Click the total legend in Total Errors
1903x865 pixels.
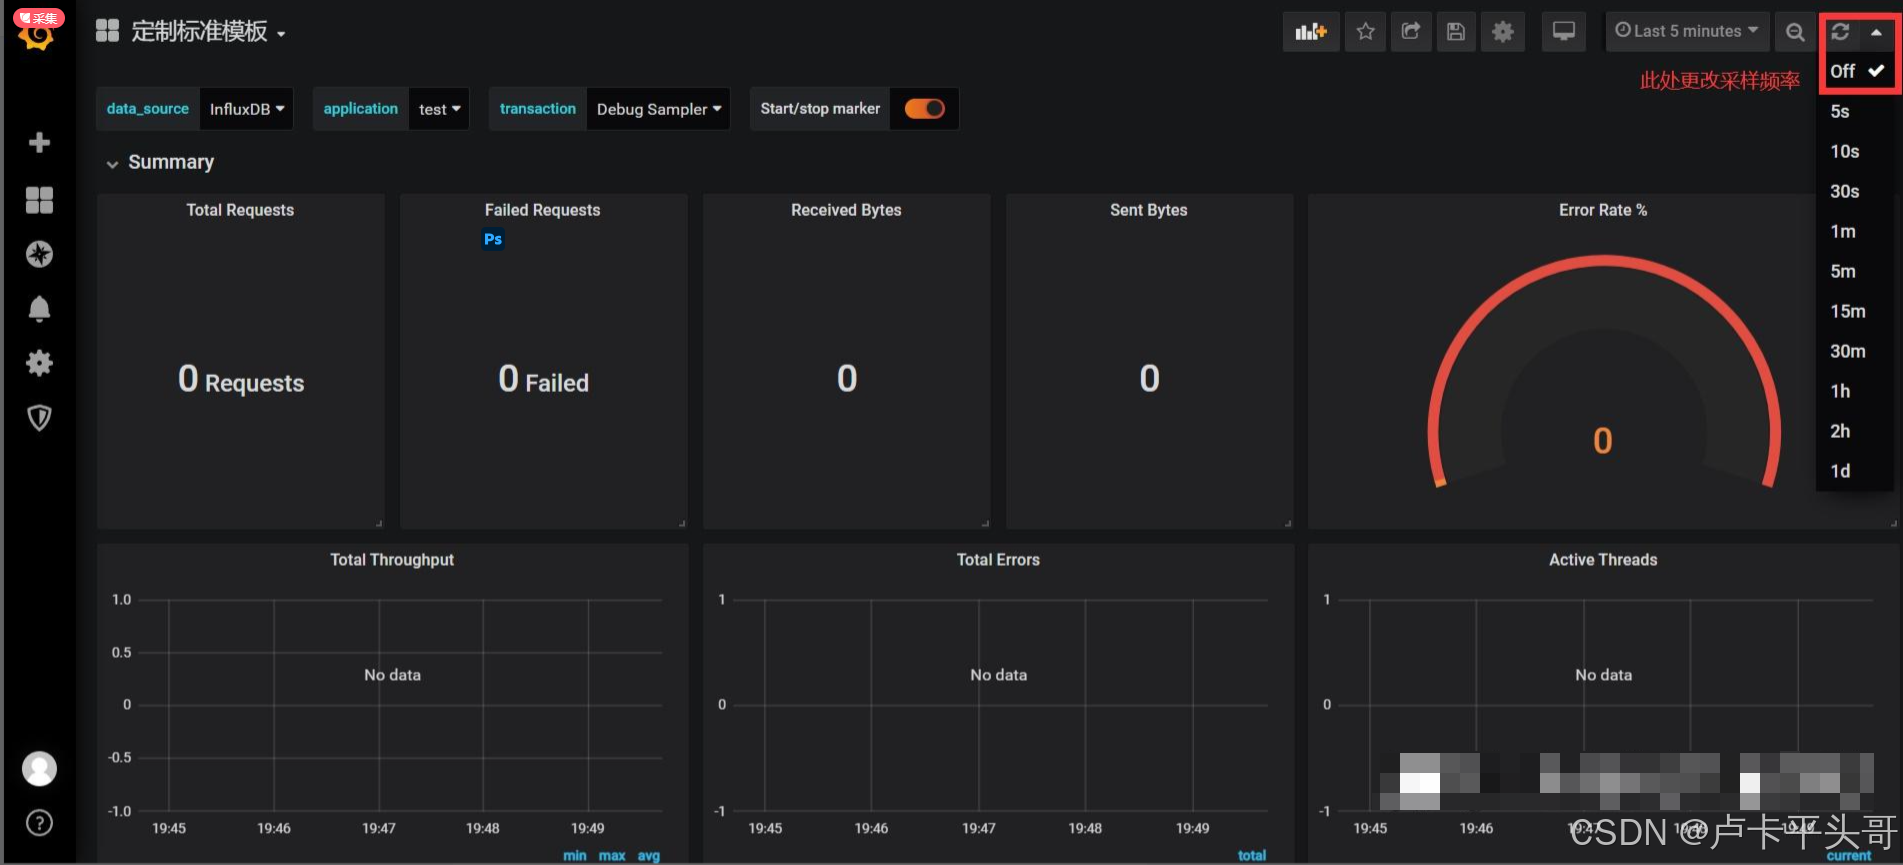[1252, 856]
